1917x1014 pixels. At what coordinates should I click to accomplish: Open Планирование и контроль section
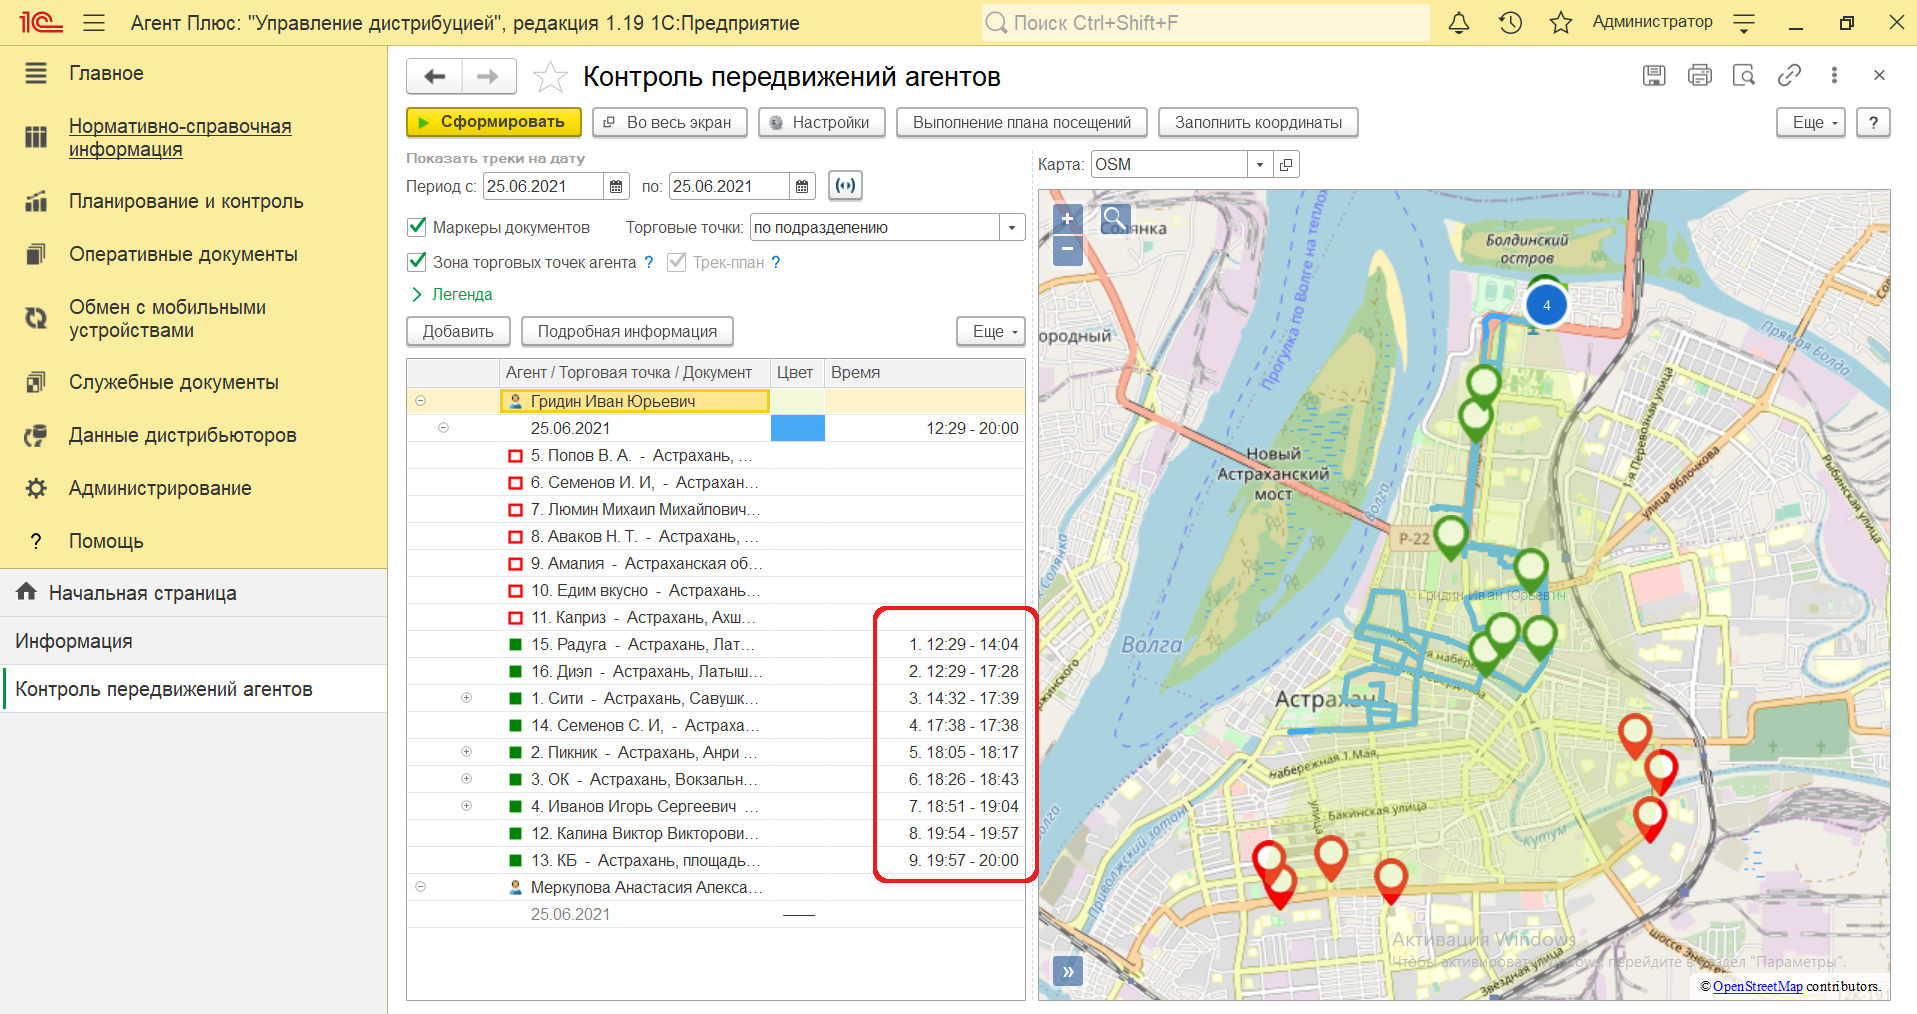[x=186, y=201]
